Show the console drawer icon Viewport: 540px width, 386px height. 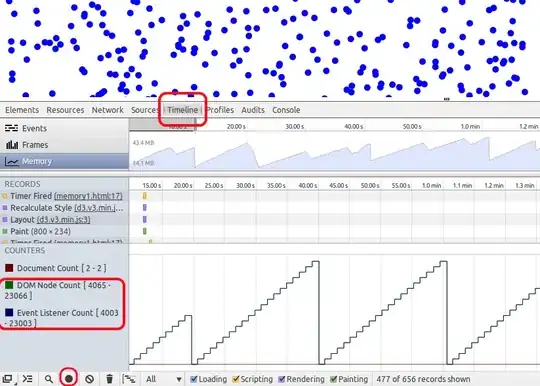coord(28,379)
